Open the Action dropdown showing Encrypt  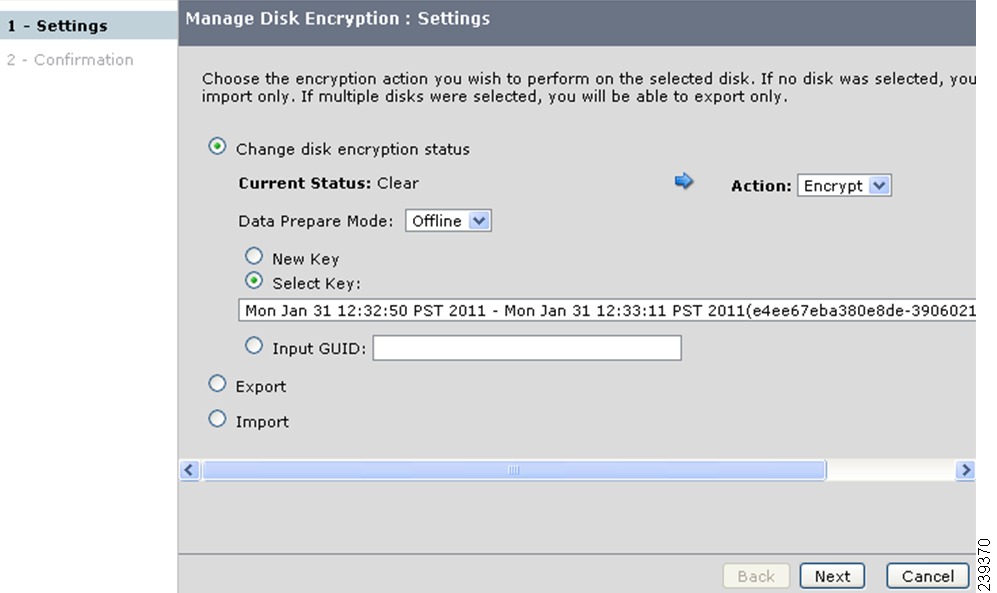[844, 186]
